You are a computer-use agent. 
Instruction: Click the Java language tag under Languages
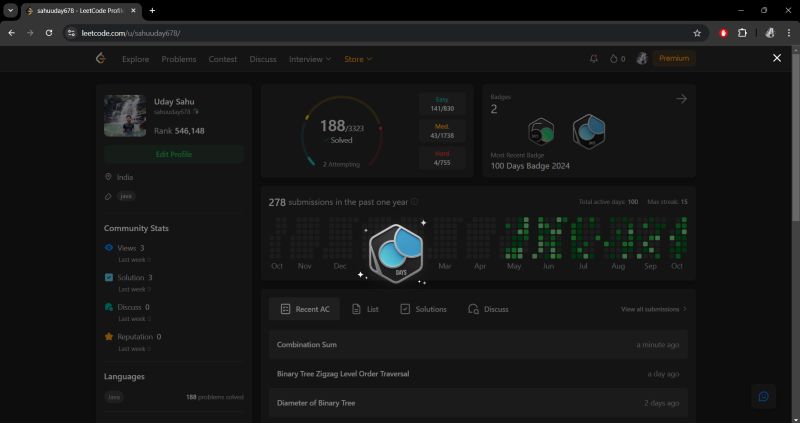[114, 396]
